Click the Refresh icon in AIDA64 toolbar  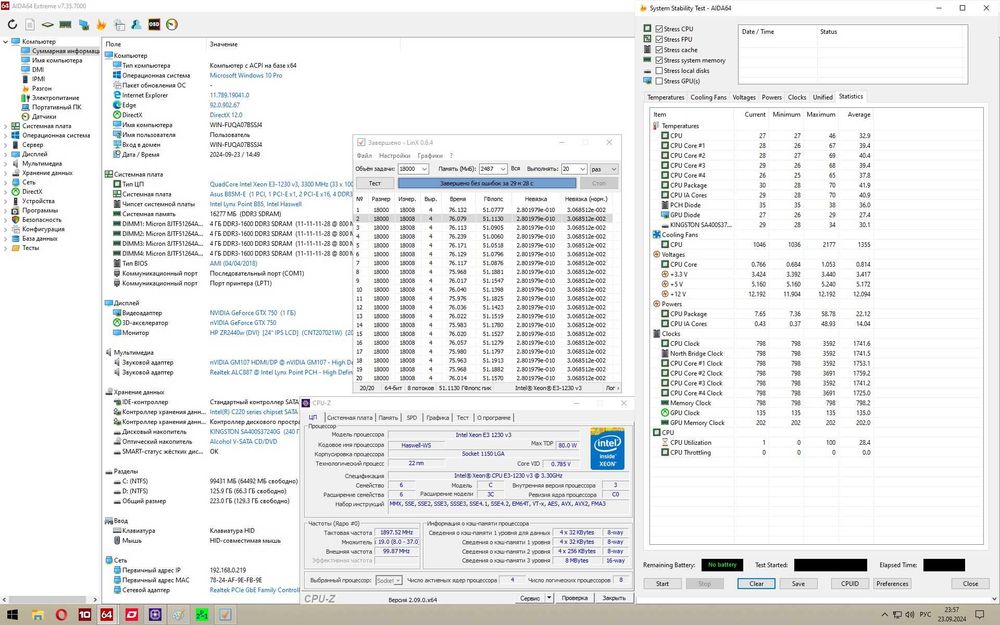[x=12, y=25]
